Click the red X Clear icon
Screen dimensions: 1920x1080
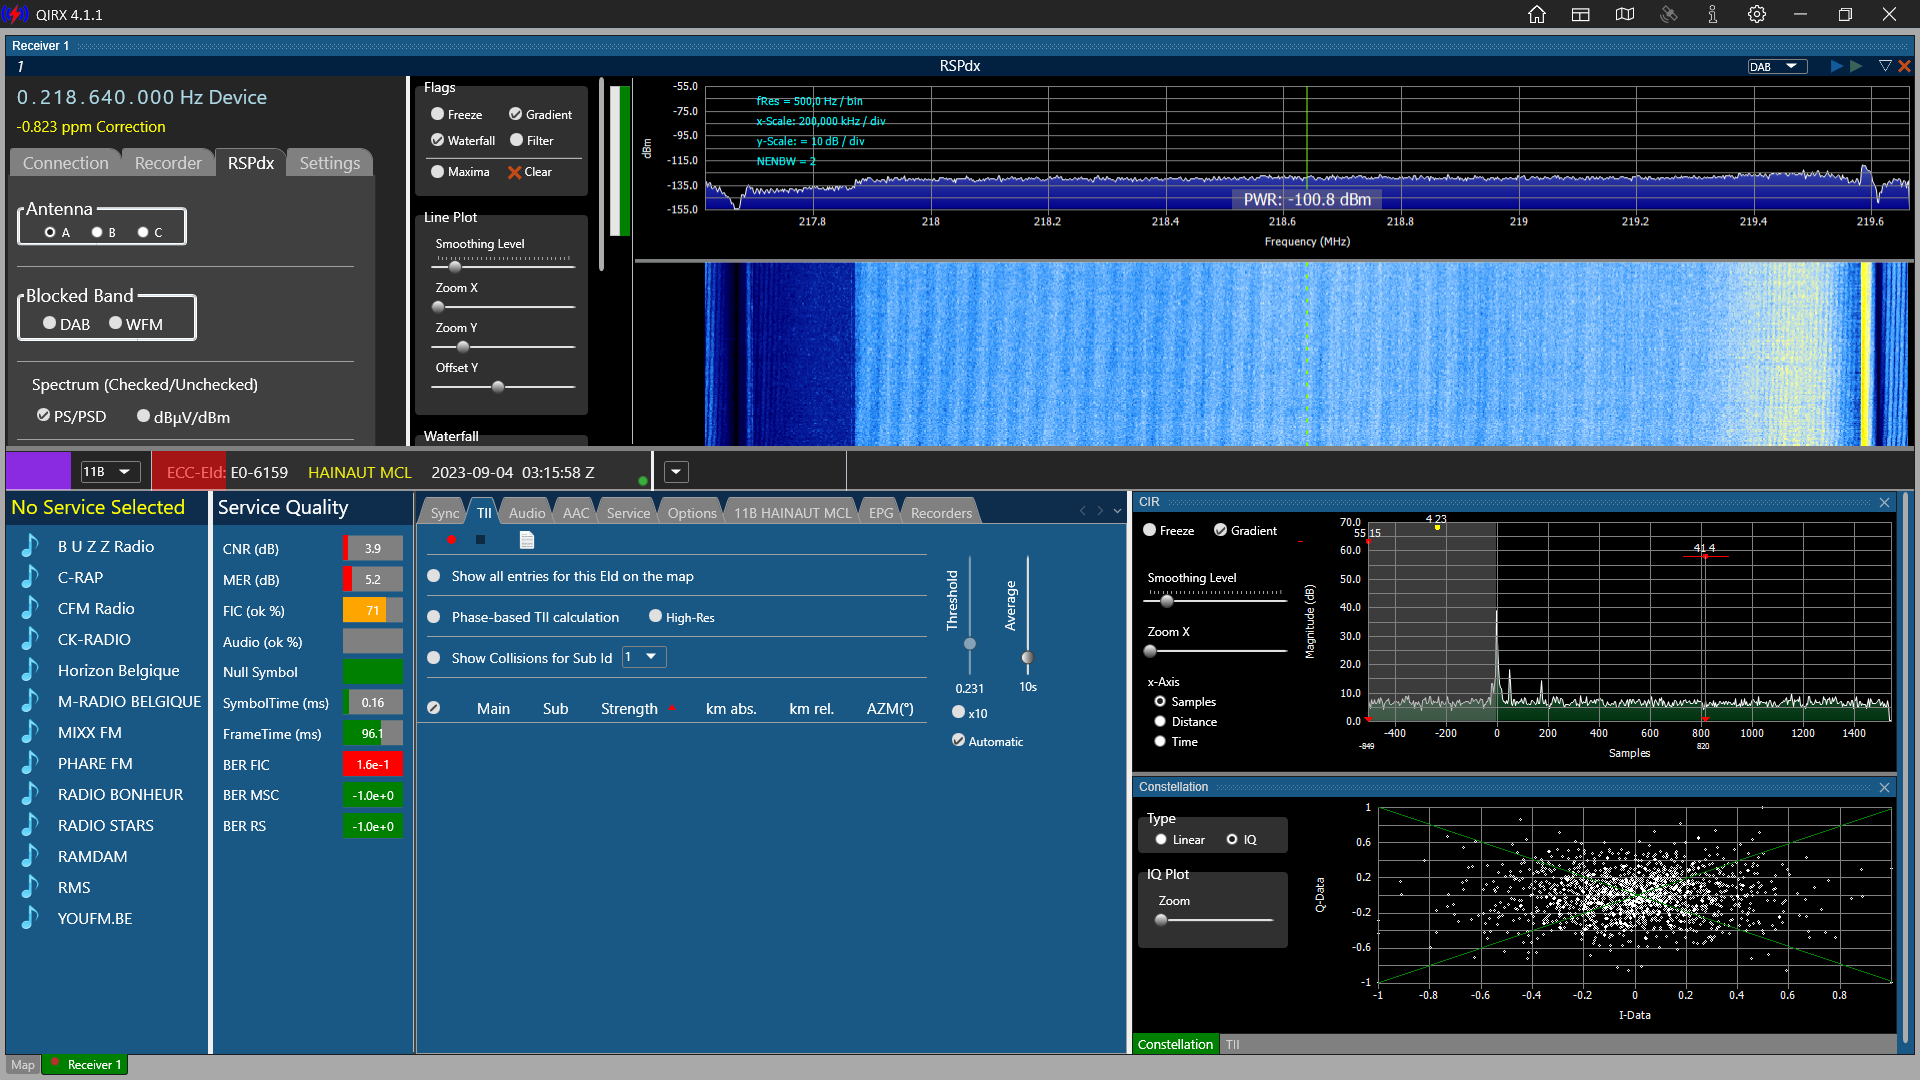[515, 172]
